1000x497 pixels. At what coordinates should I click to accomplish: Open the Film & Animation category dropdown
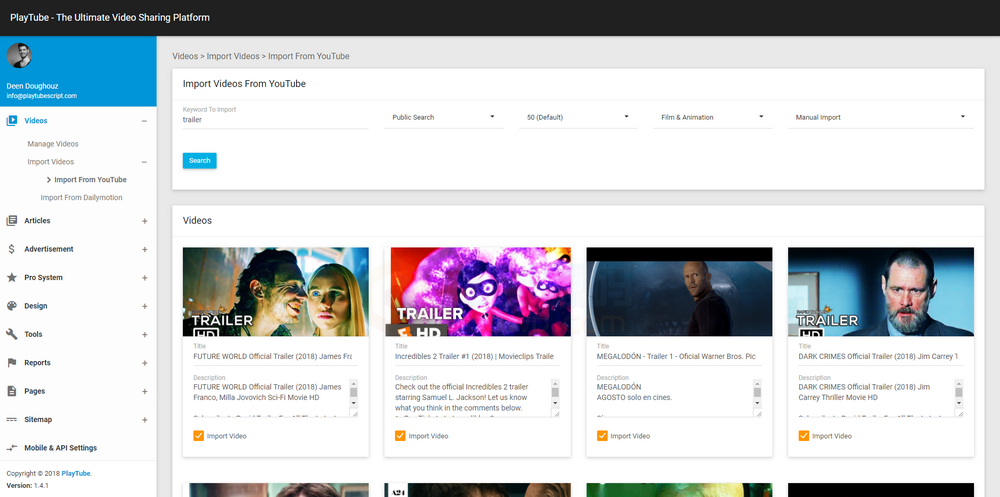point(712,117)
